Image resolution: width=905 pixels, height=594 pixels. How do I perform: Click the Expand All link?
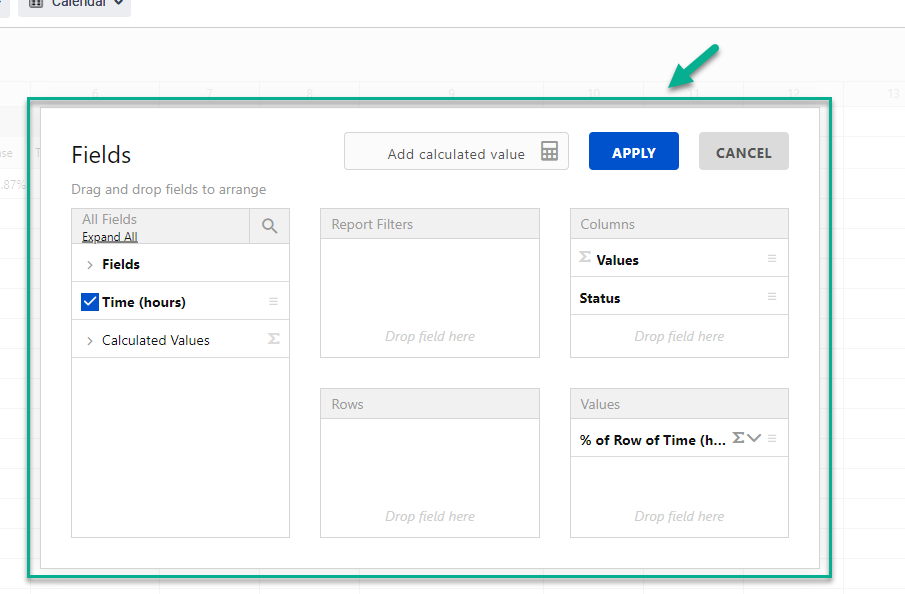click(x=109, y=237)
